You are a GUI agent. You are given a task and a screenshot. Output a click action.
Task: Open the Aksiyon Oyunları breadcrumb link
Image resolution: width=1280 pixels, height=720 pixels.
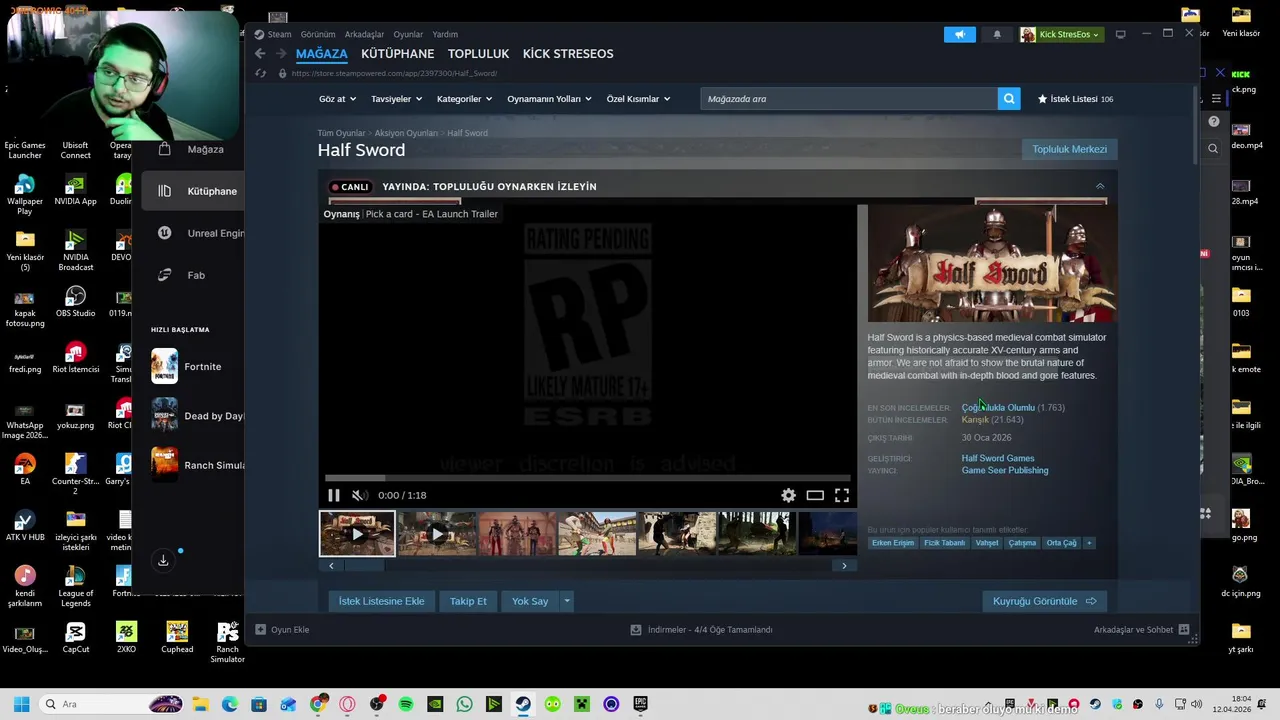click(406, 133)
